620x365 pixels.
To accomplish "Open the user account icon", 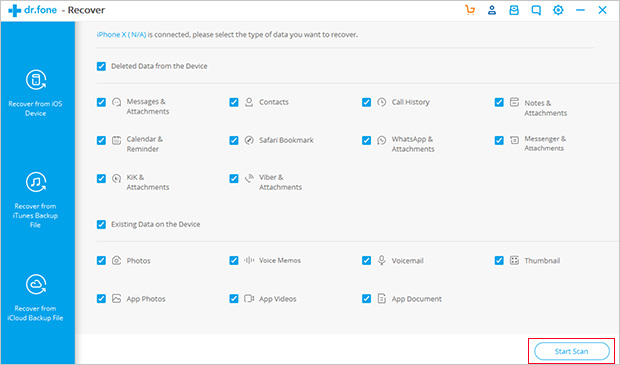I will (492, 11).
